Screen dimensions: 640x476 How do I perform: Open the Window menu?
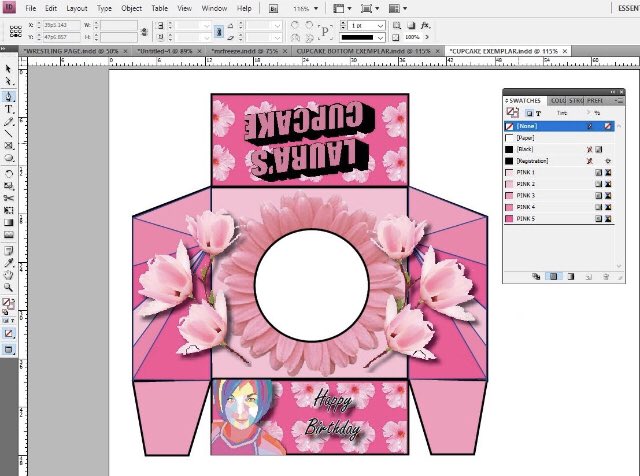[x=214, y=8]
